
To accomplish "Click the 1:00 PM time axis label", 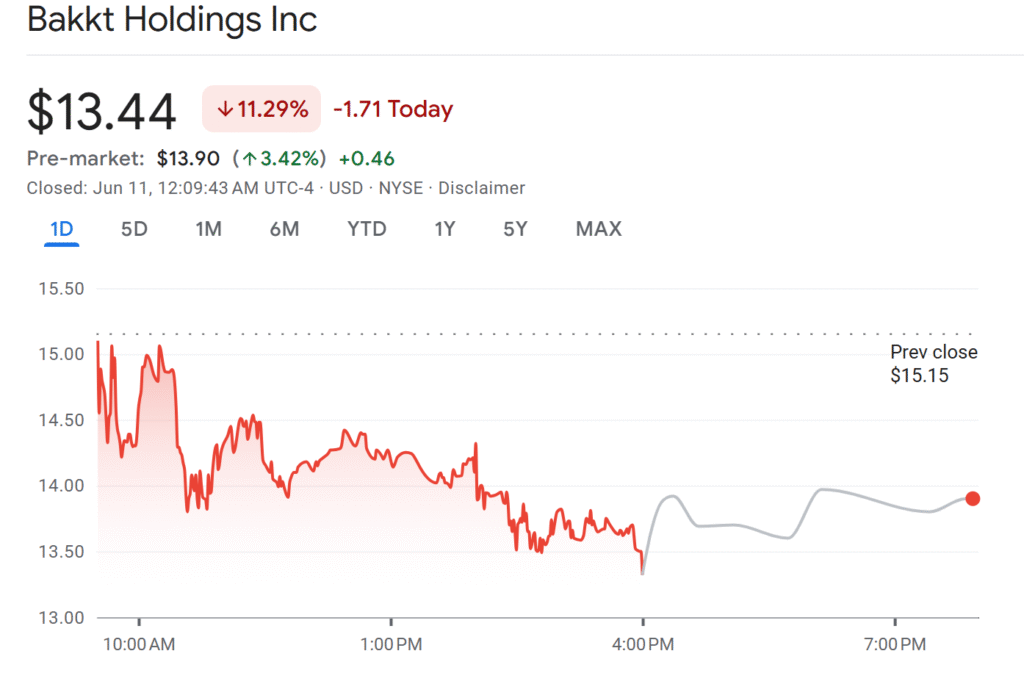I will point(390,645).
